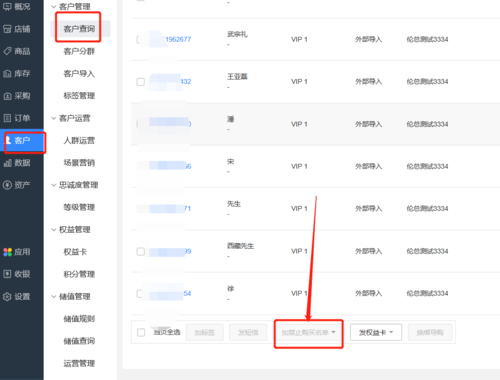Collapse the 客户管理 section chevron

(x=54, y=7)
